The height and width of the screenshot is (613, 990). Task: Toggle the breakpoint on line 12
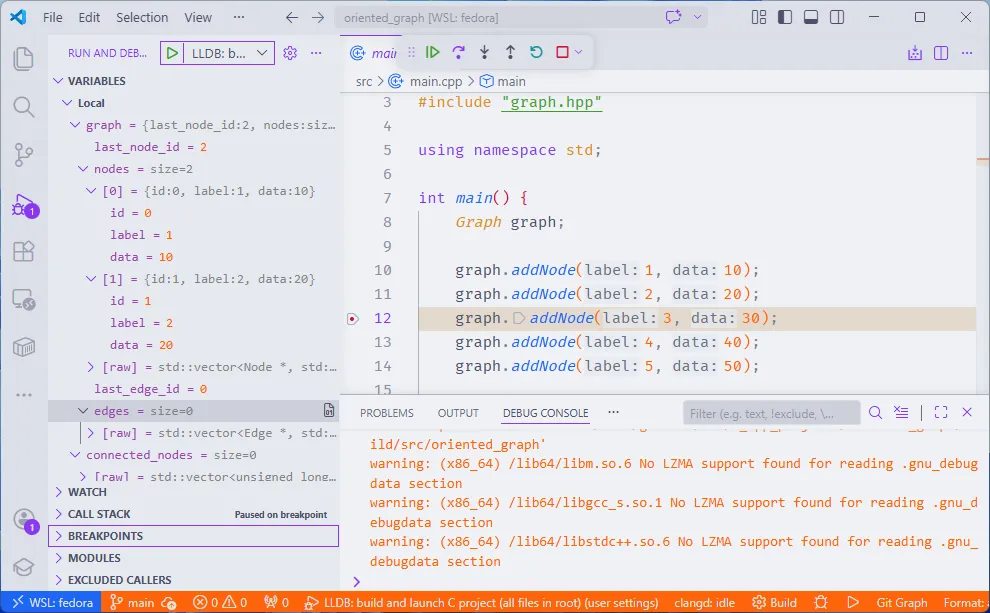click(x=352, y=318)
